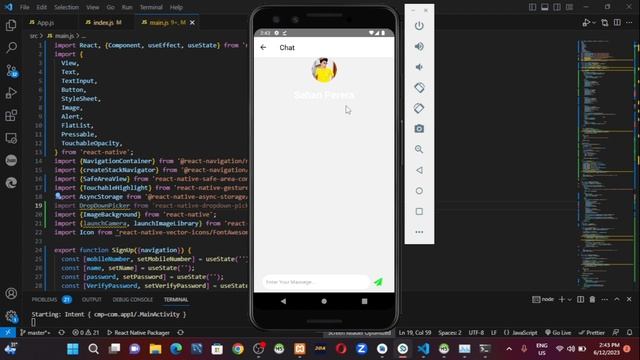Click emulator power button
Image resolution: width=640 pixels, height=360 pixels.
[419, 26]
